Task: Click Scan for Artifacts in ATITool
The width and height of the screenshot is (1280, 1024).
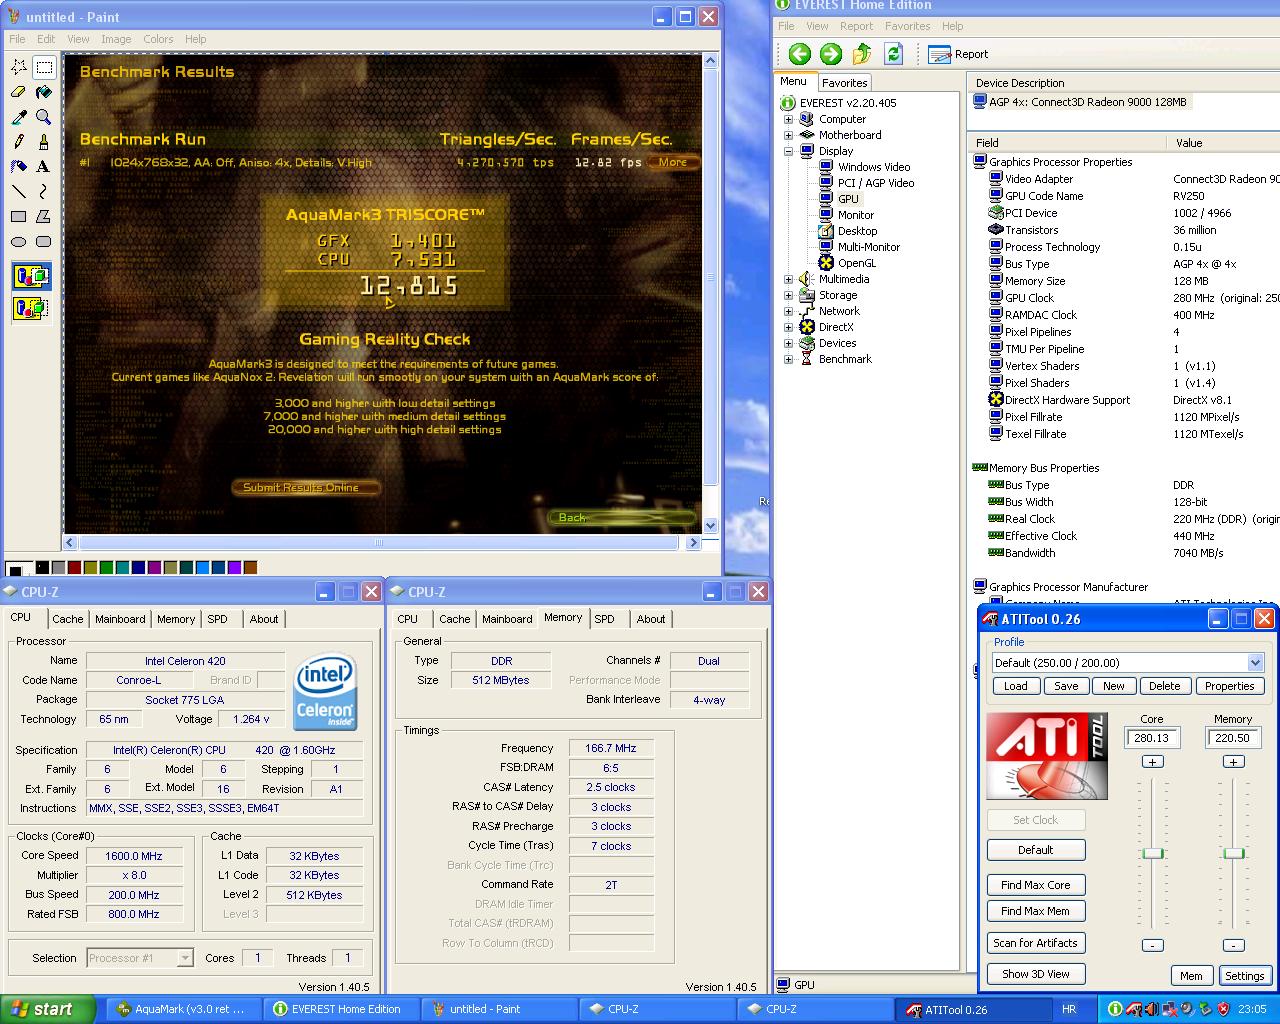Action: pyautogui.click(x=1035, y=943)
